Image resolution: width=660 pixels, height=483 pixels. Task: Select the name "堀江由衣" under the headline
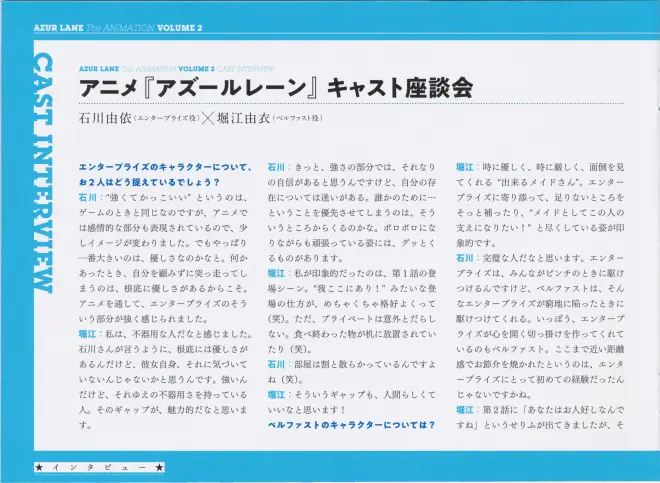click(x=244, y=118)
